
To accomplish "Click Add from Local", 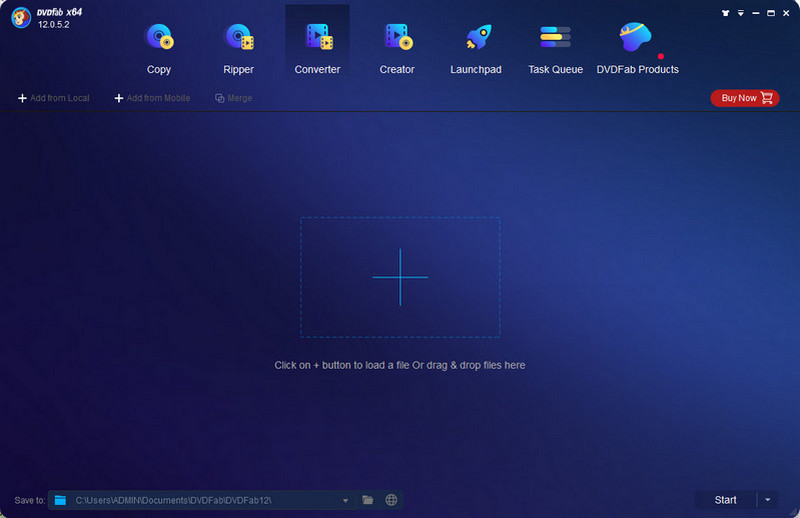I will point(54,98).
